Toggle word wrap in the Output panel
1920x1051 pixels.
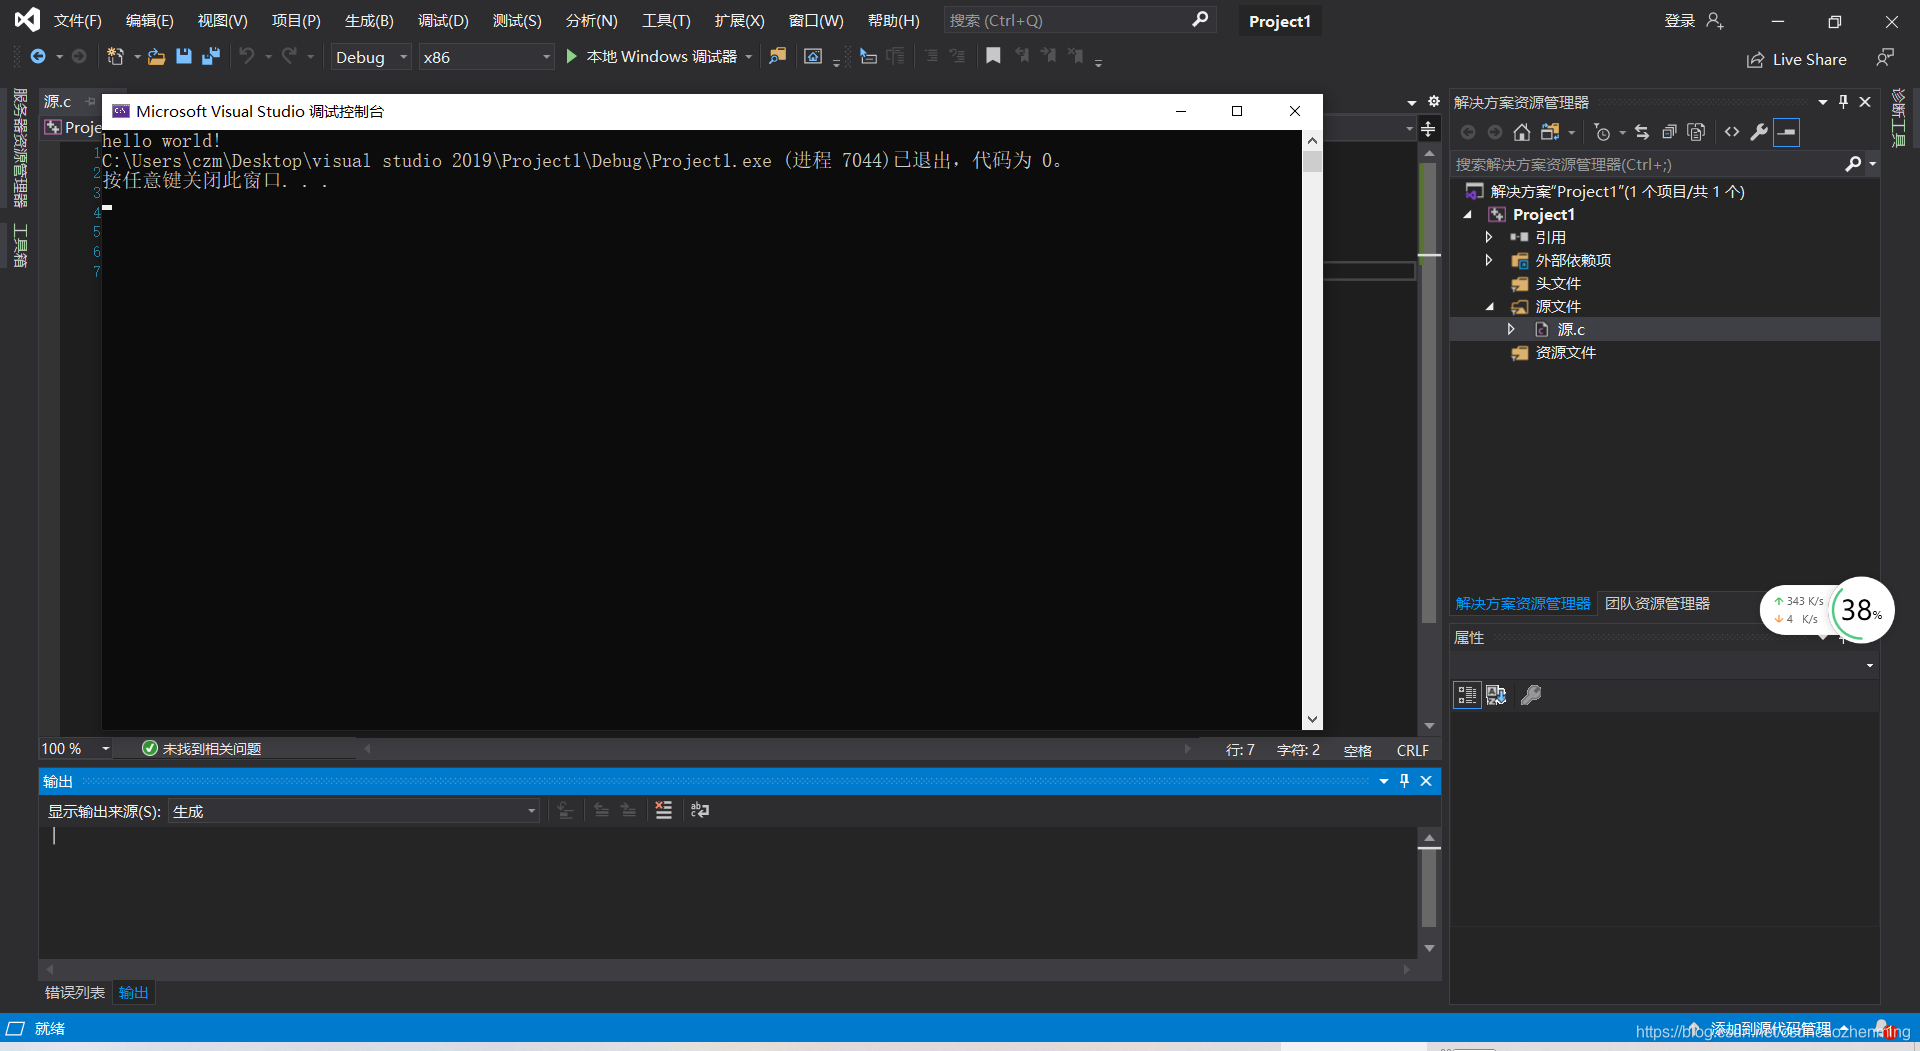tap(699, 811)
